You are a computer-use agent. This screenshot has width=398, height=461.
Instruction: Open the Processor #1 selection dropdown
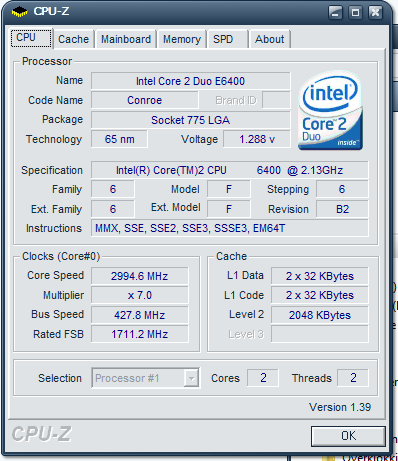tap(146, 378)
